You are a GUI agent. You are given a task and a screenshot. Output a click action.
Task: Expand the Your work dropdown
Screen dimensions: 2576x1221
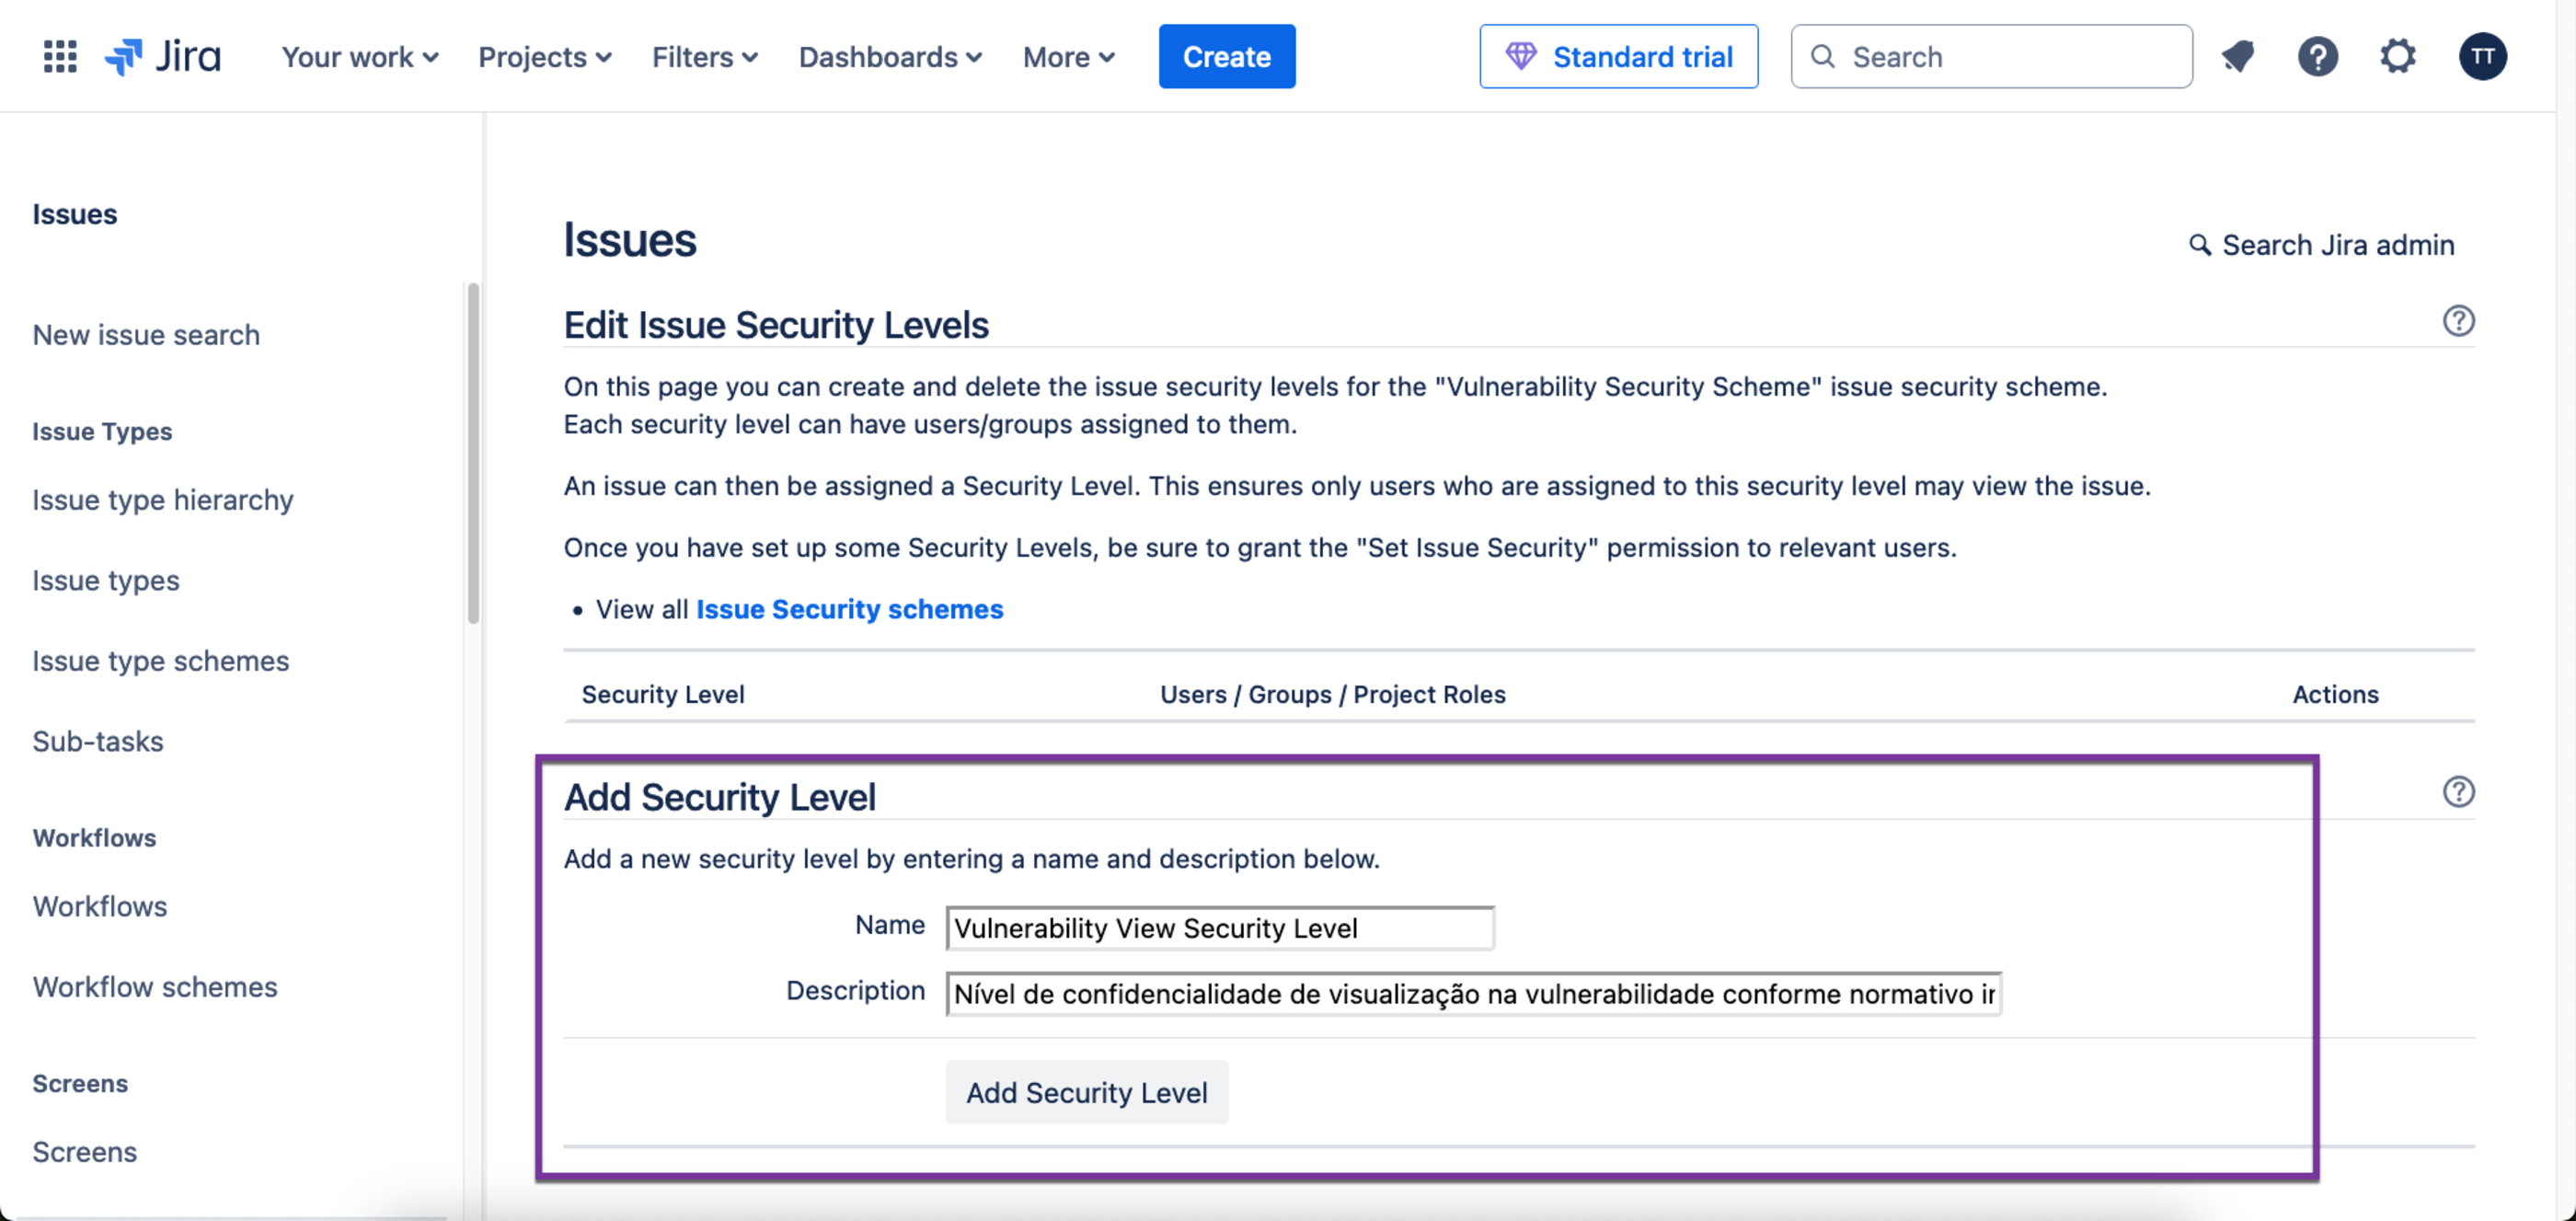360,57
